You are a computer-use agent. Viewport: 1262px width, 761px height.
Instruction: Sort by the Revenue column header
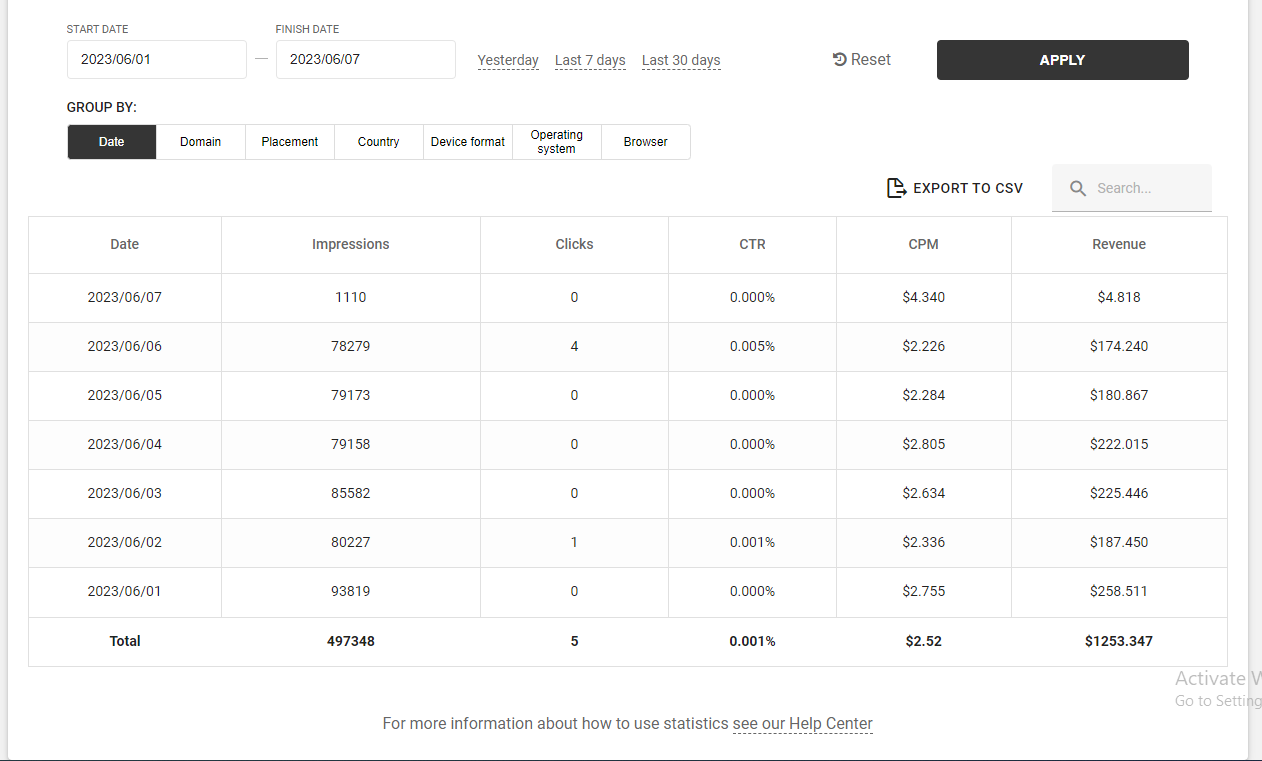tap(1119, 244)
